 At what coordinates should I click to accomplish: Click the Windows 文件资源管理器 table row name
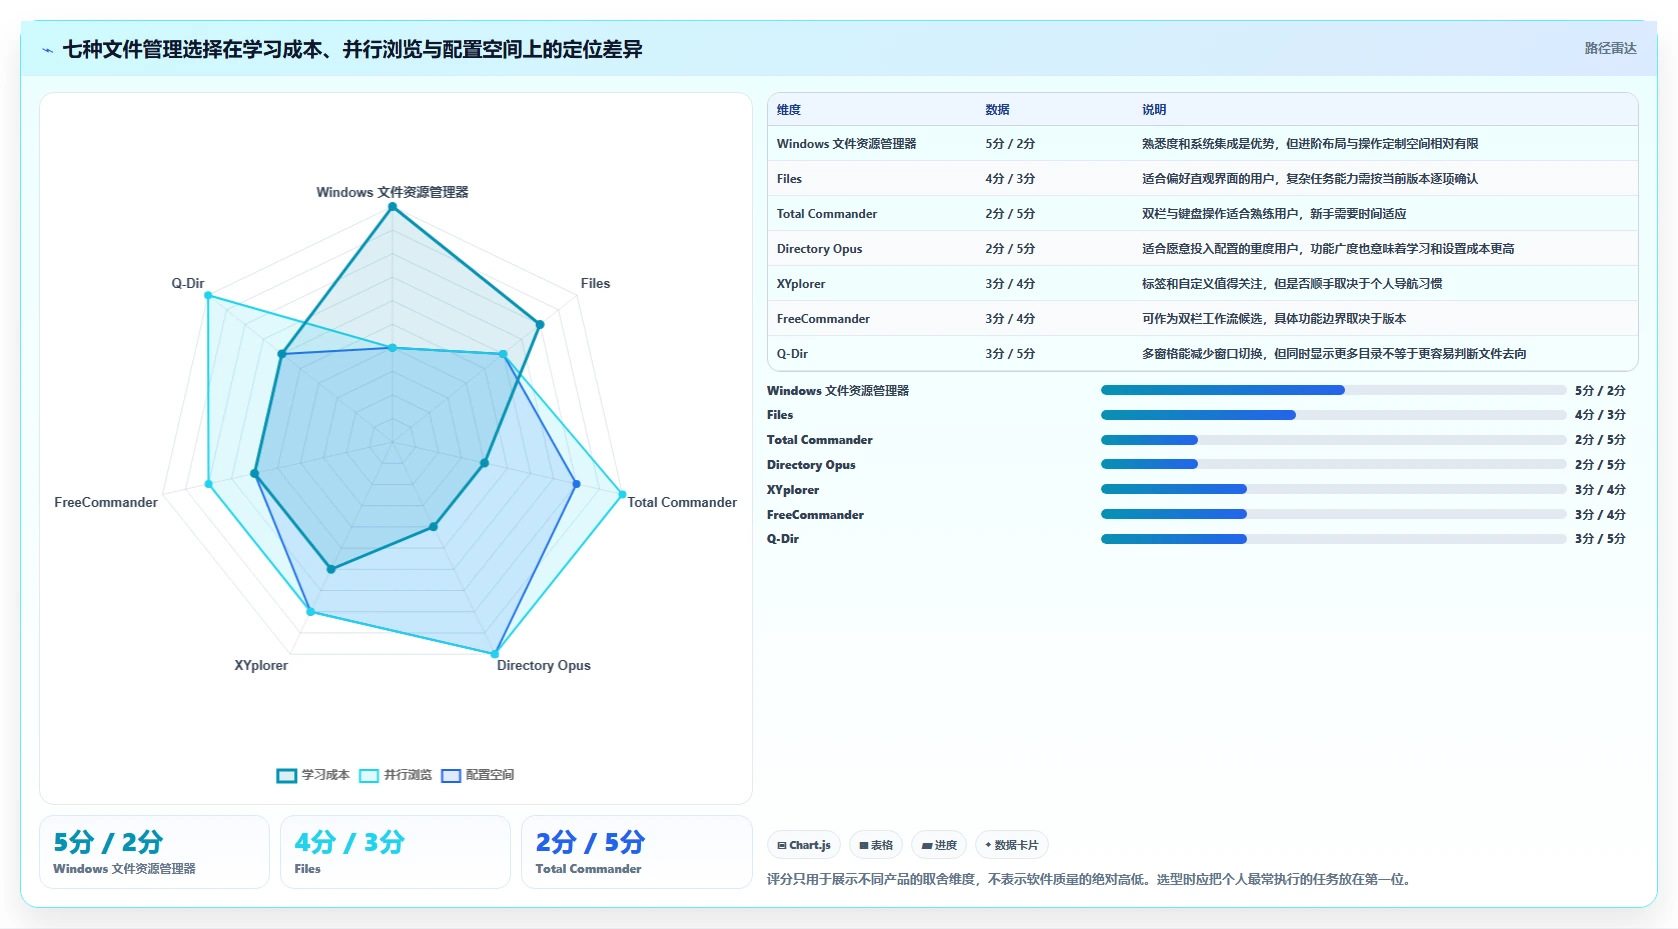tap(846, 144)
